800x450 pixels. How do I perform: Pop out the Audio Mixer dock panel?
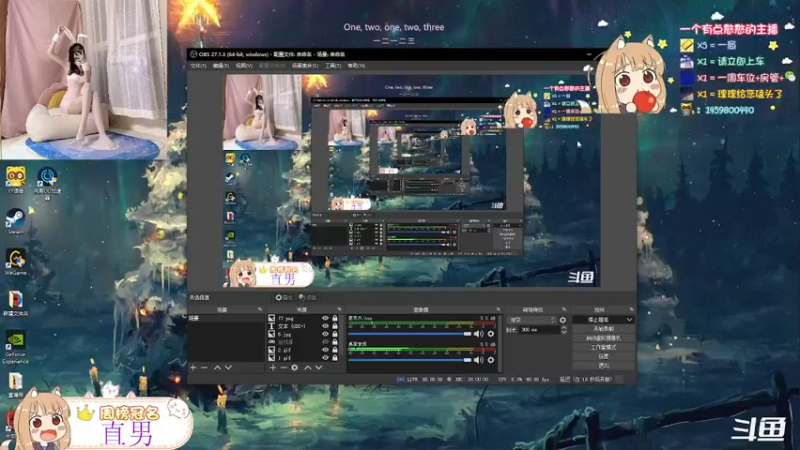[x=498, y=310]
